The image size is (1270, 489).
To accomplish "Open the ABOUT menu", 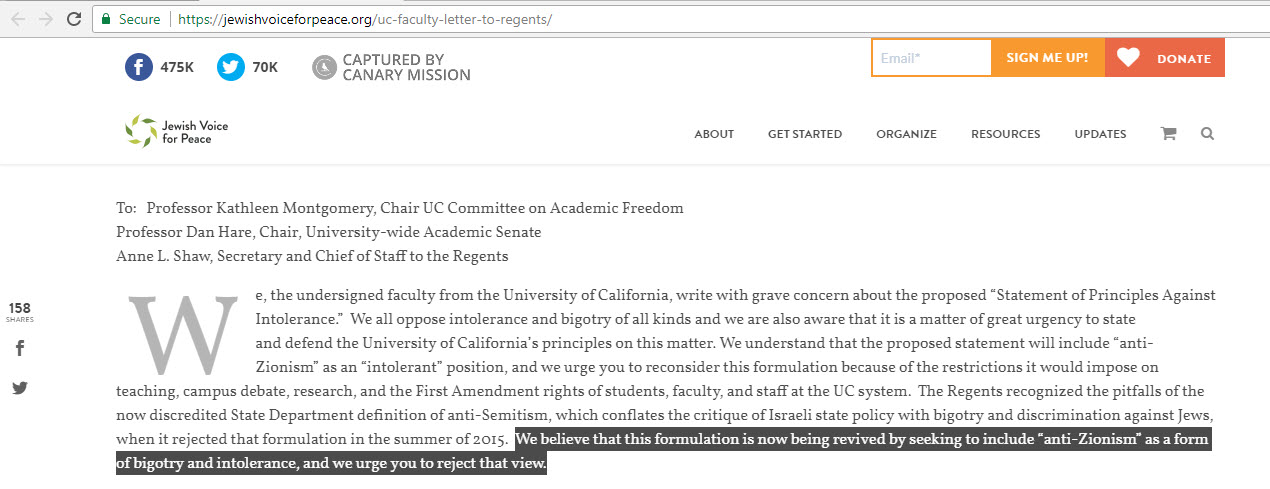I will point(714,134).
